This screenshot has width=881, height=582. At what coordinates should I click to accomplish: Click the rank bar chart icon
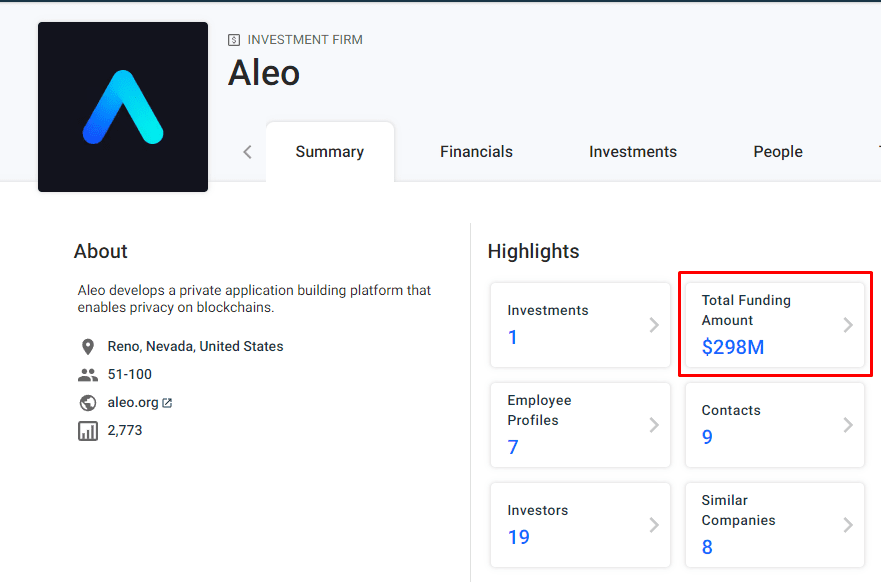(x=88, y=431)
